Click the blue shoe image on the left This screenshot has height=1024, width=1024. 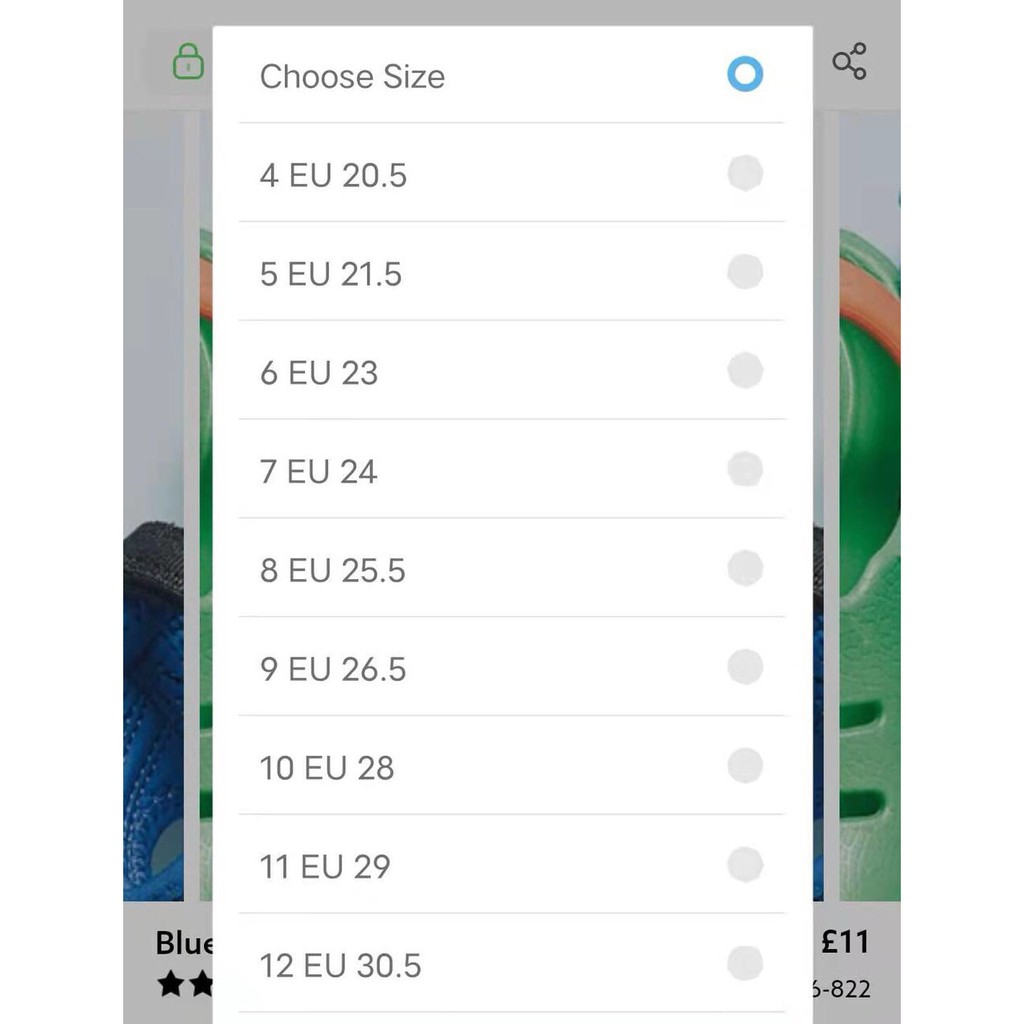pos(153,700)
